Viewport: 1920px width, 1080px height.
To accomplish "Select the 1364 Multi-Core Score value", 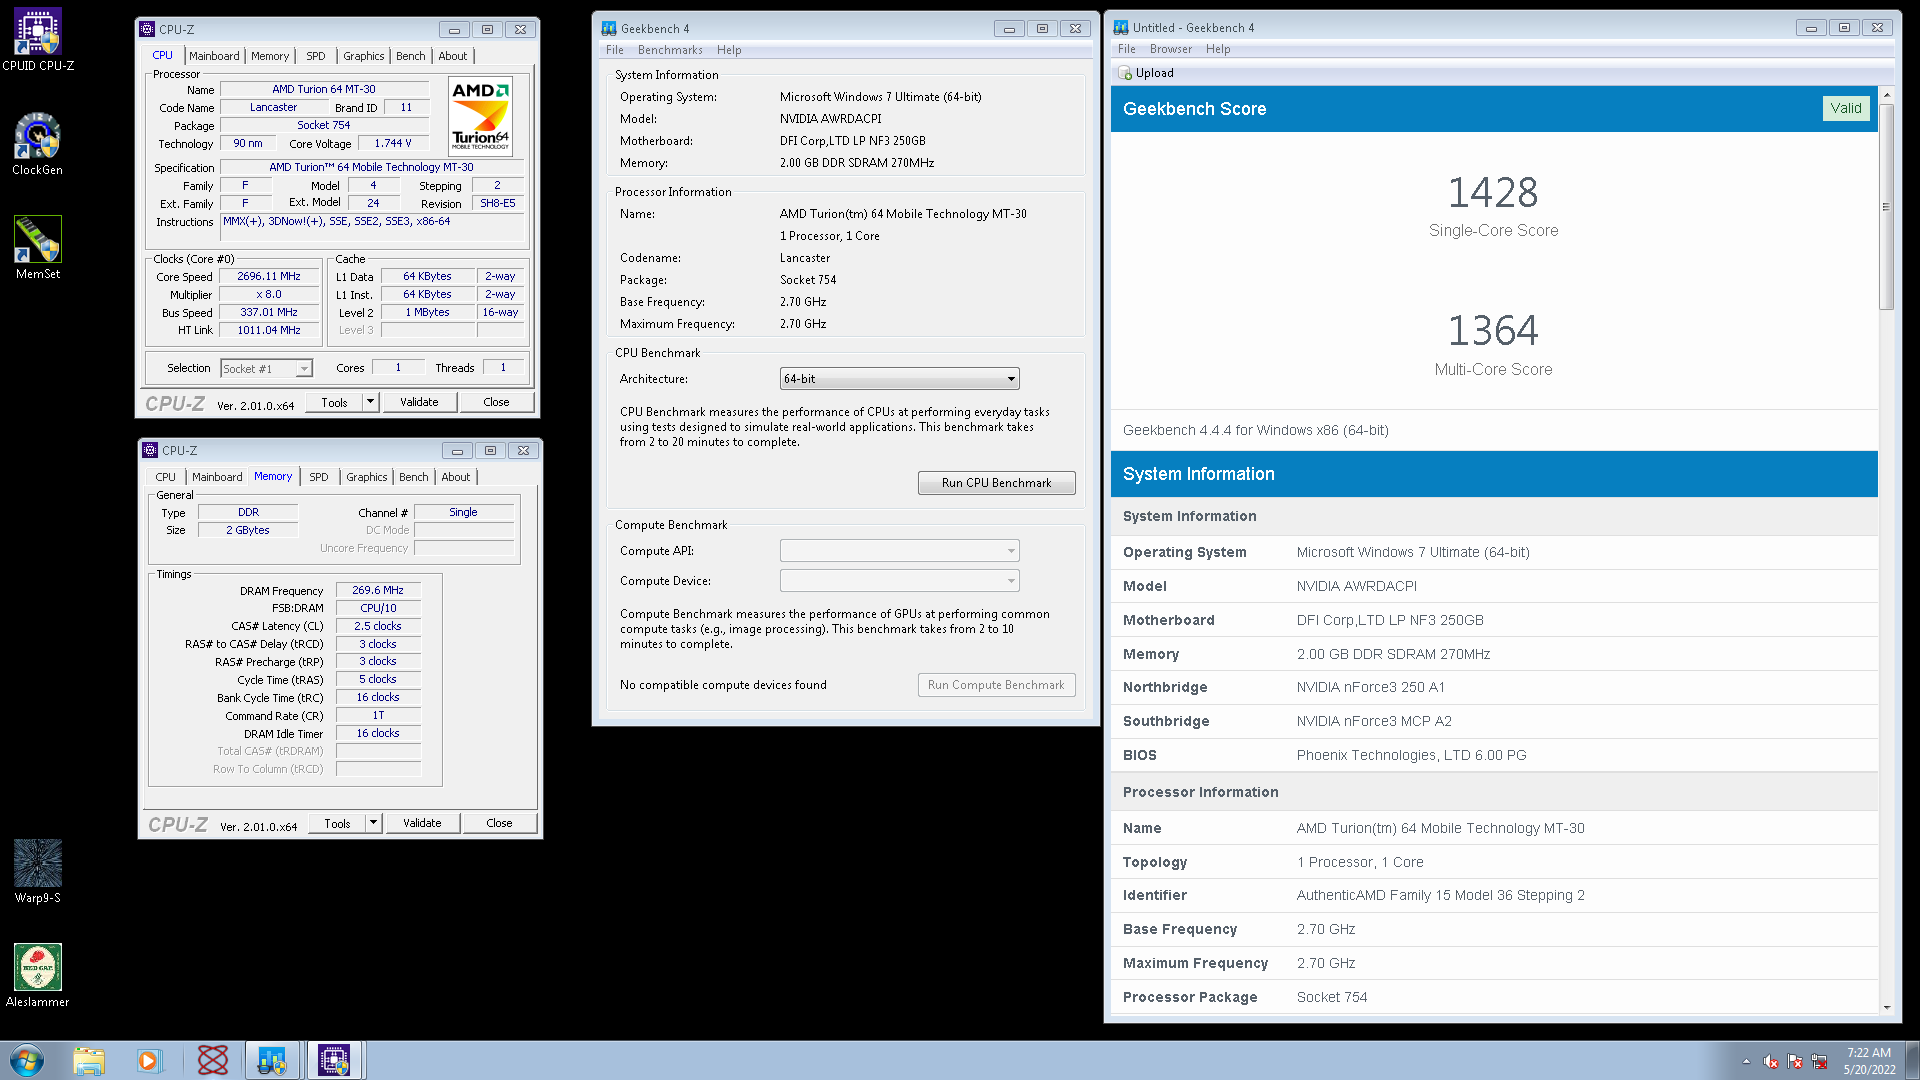I will point(1493,330).
